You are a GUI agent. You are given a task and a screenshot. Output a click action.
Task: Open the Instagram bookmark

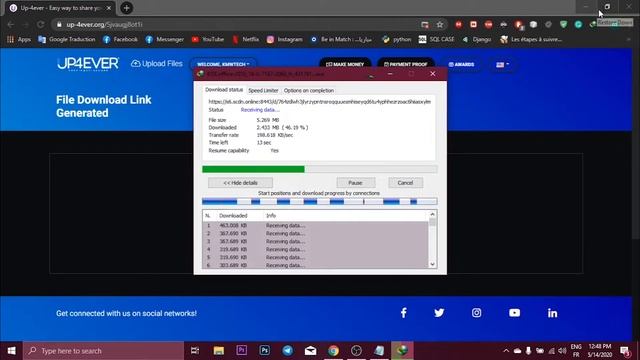(x=285, y=39)
